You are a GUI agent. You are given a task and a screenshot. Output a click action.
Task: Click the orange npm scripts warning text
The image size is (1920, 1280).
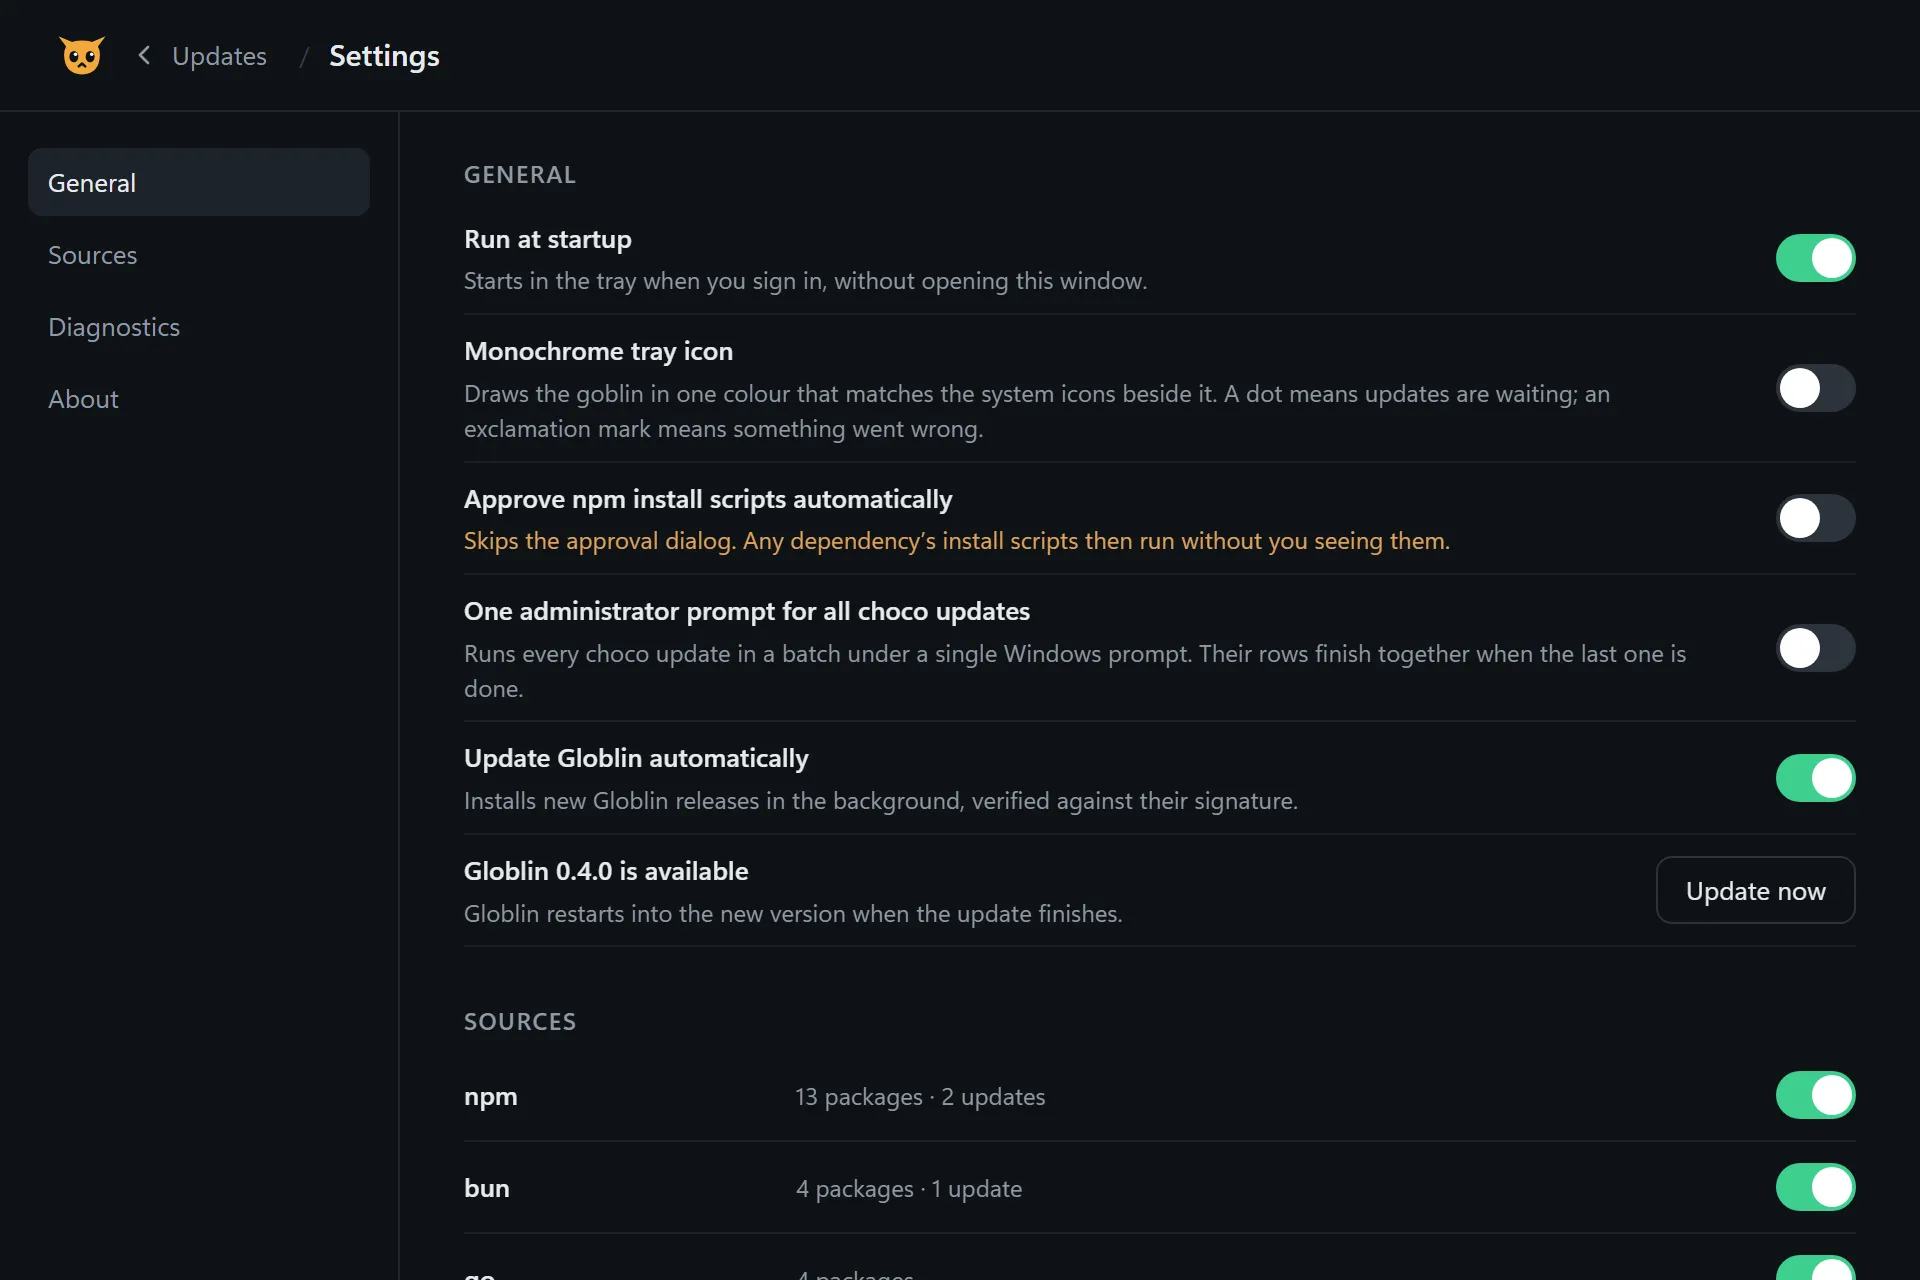[957, 541]
